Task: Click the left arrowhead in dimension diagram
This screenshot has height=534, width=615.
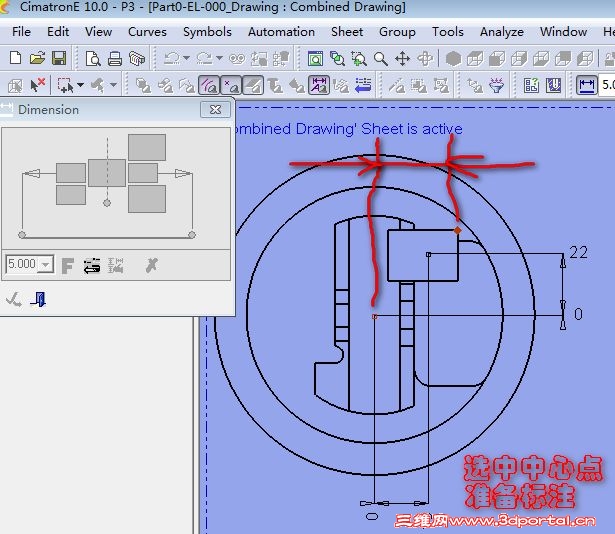Action: [x=32, y=173]
